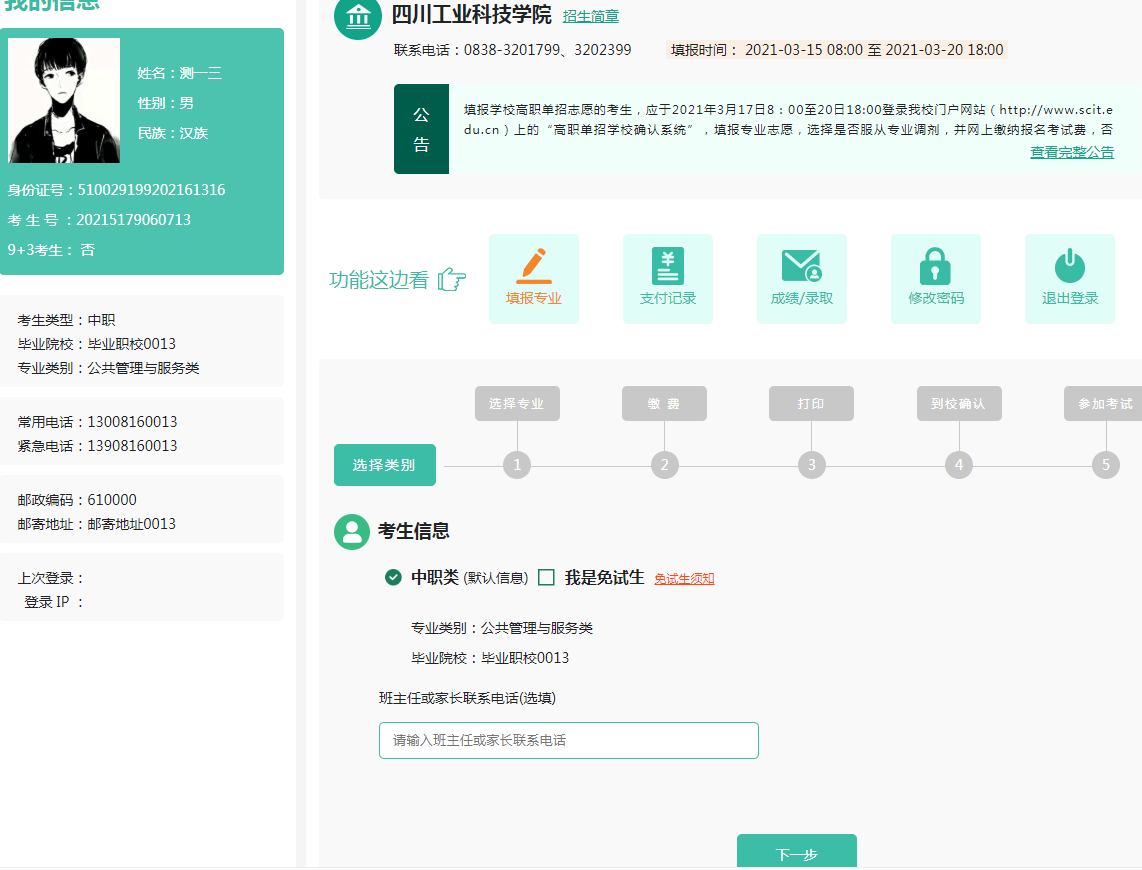Toggle the 中职类 default option
The height and width of the screenshot is (870, 1142).
pyautogui.click(x=394, y=577)
